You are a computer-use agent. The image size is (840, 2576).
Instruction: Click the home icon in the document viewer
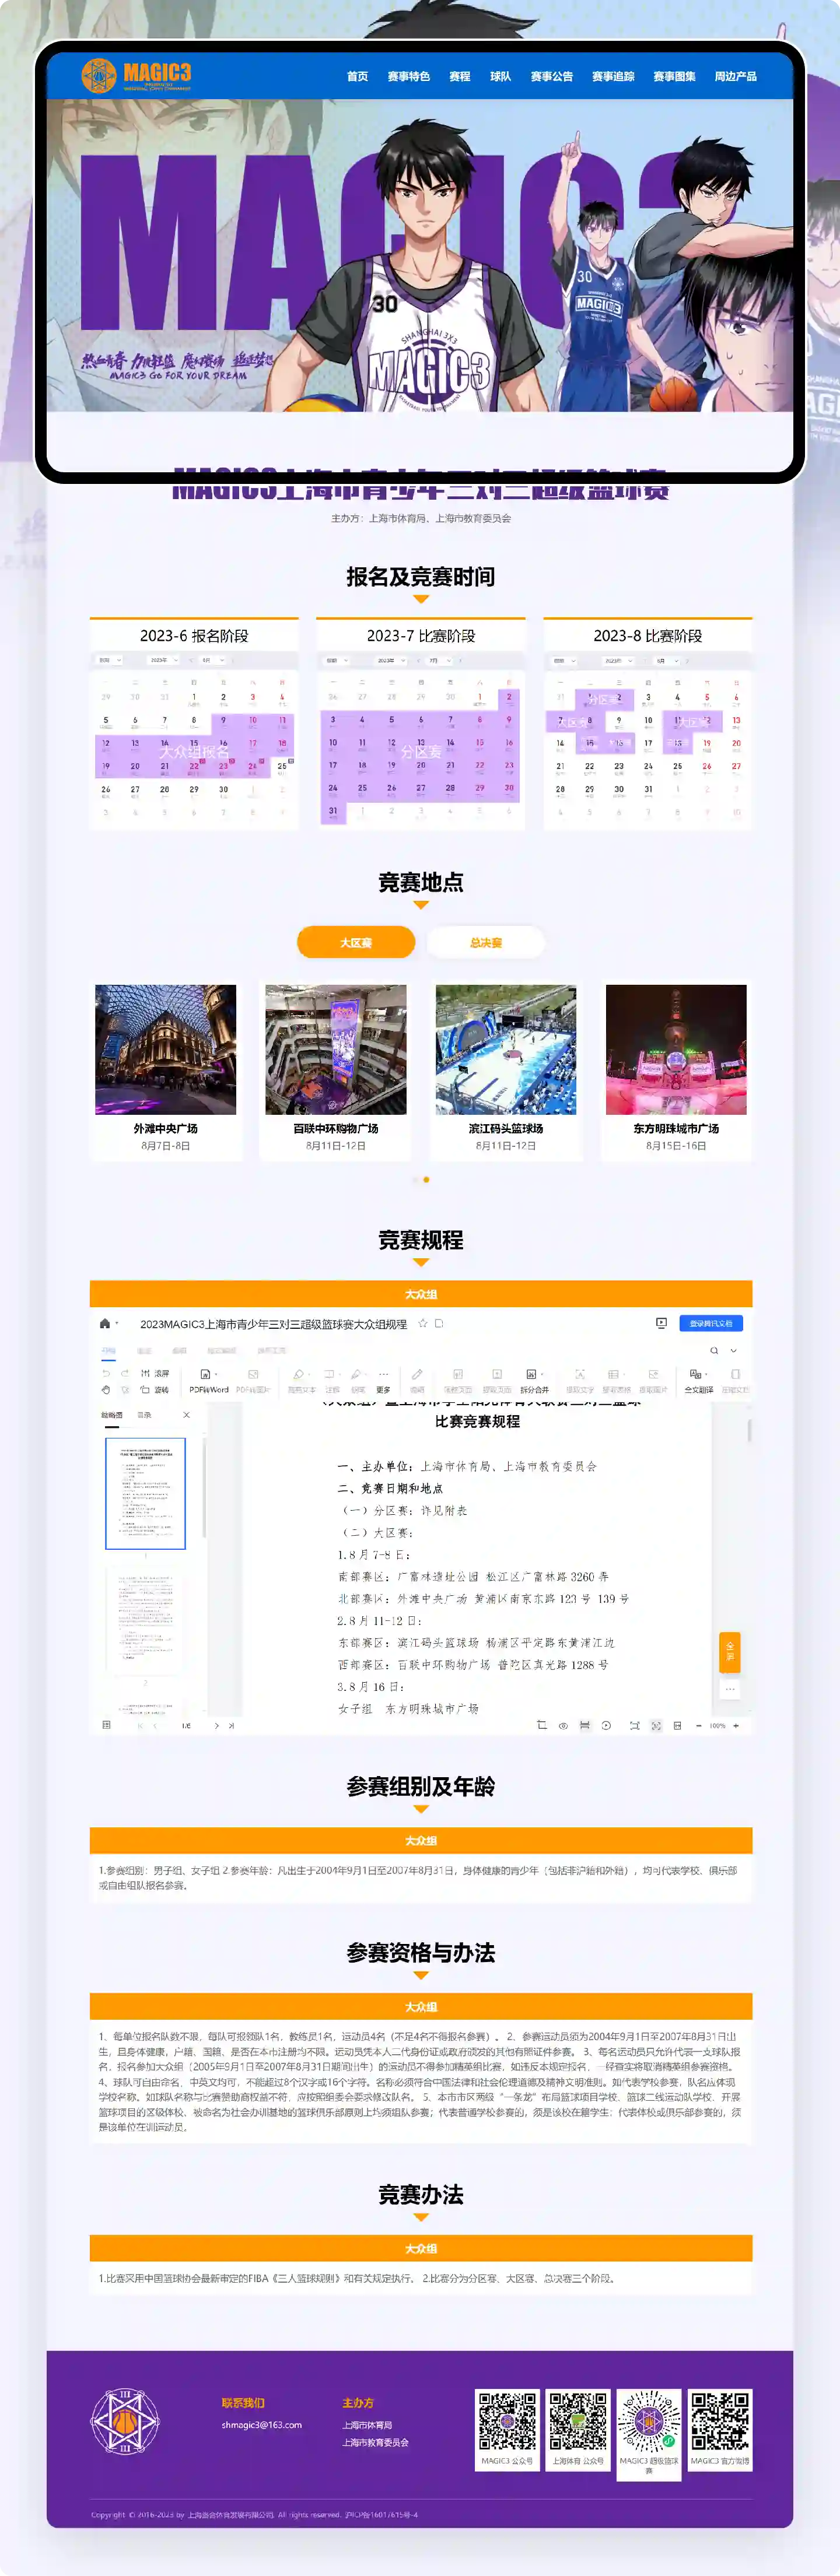105,1323
